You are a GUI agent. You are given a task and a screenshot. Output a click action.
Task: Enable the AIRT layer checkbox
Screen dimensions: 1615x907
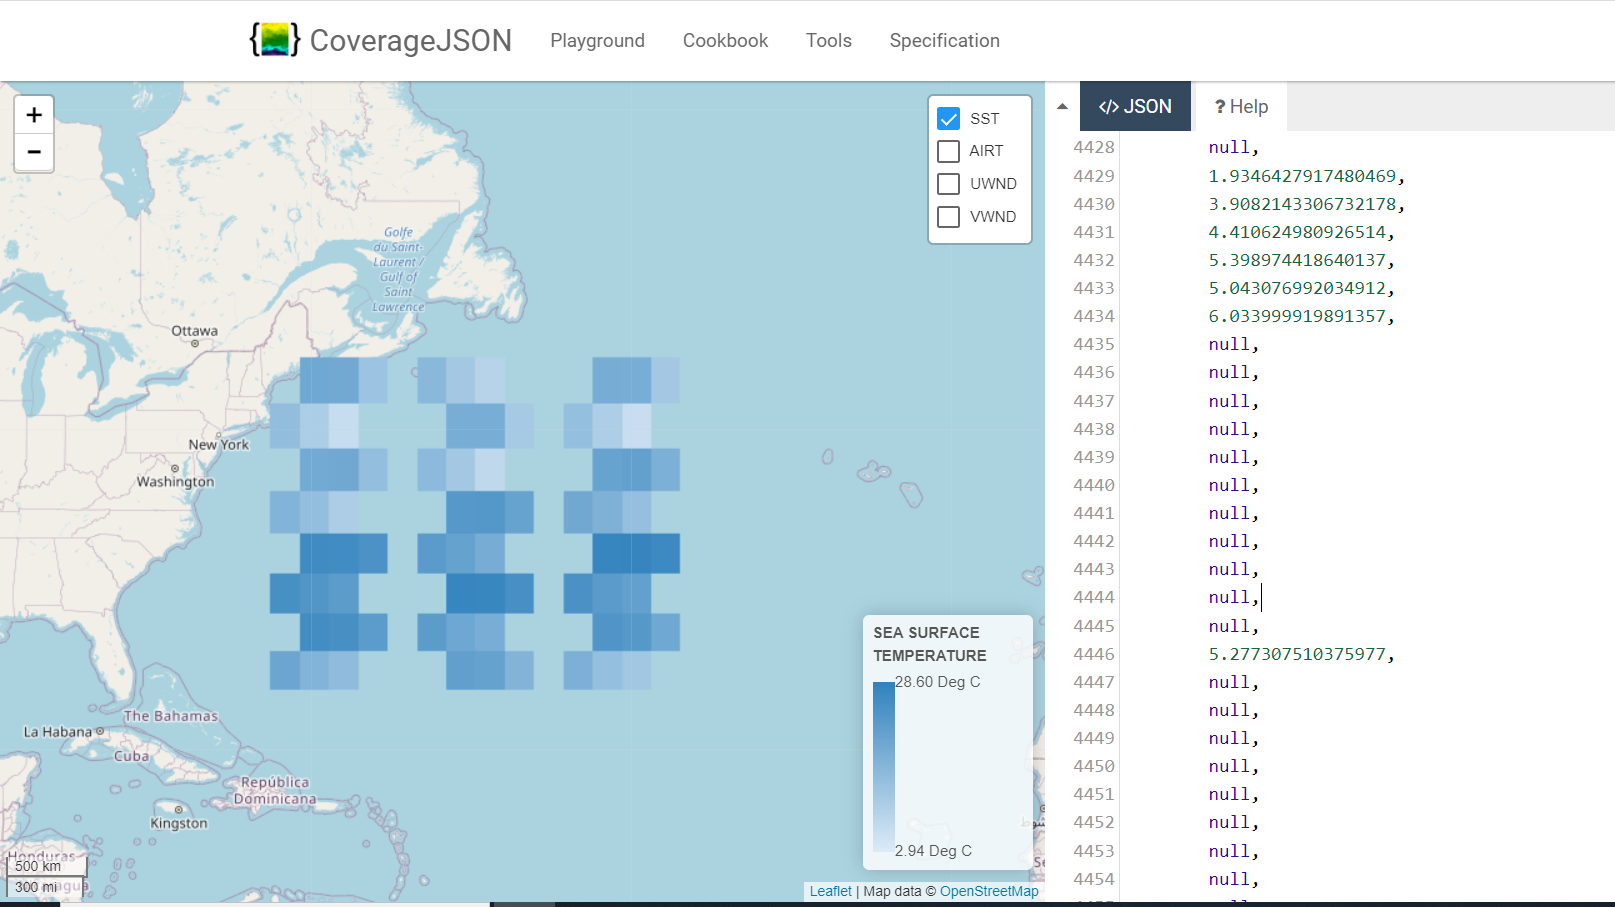tap(947, 151)
